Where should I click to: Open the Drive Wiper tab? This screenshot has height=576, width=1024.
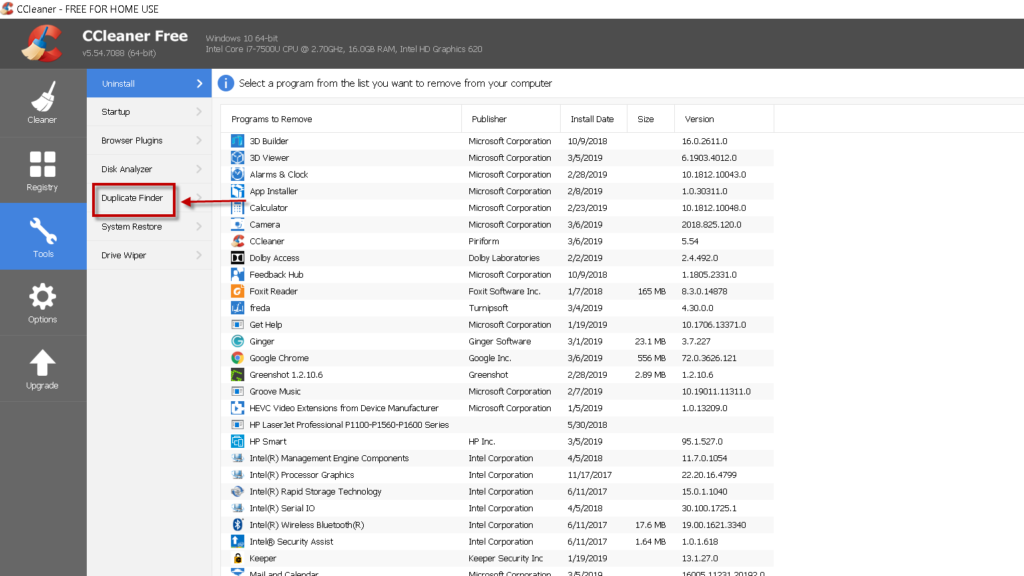click(x=149, y=255)
